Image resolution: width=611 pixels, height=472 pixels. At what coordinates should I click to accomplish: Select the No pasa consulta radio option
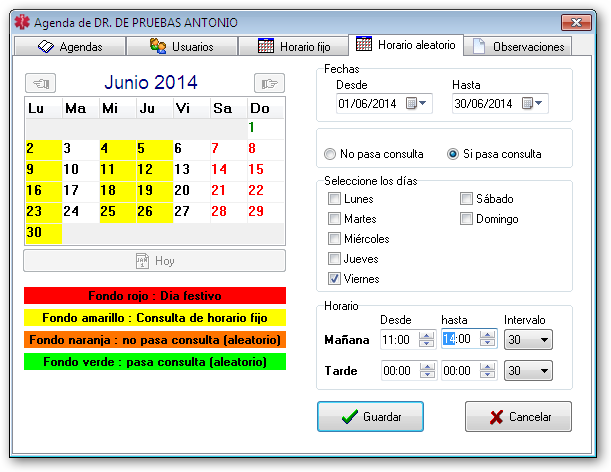tap(330, 154)
